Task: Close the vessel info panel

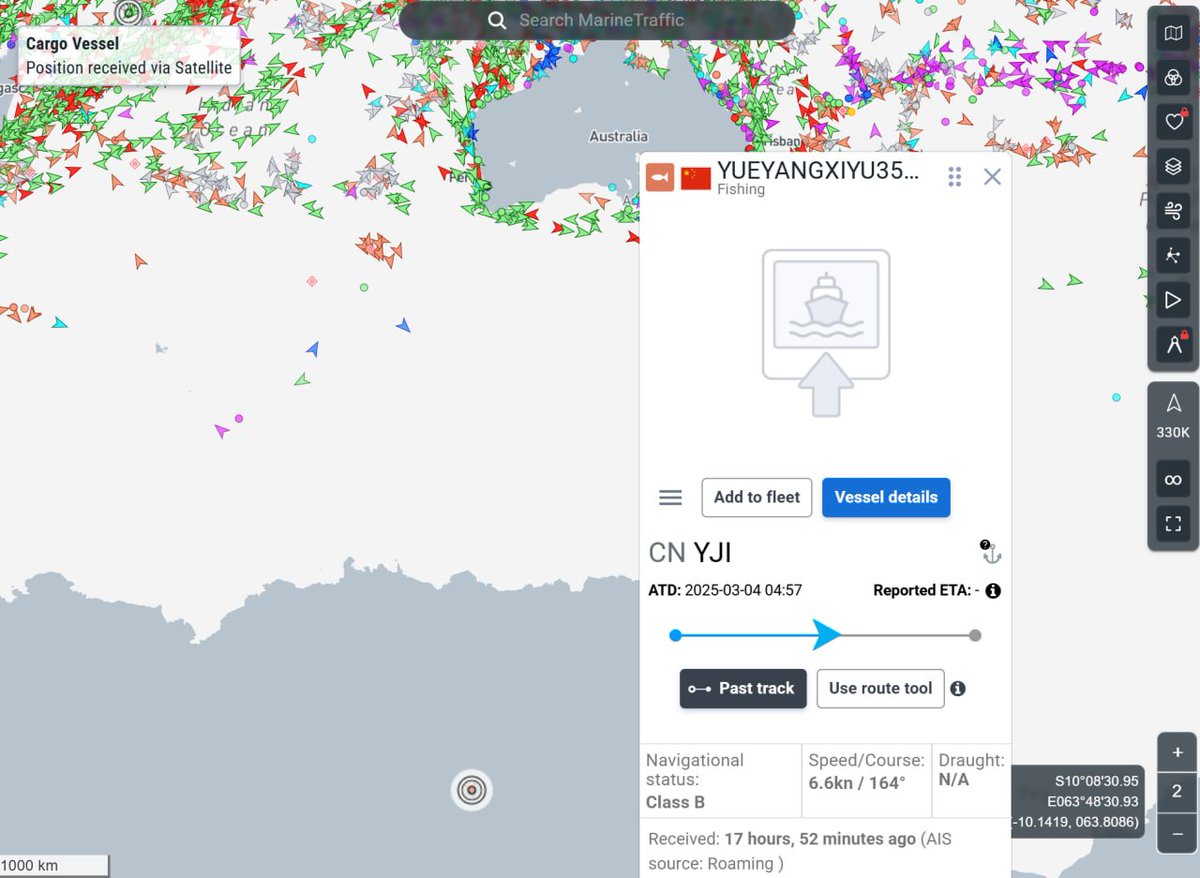Action: (x=992, y=177)
